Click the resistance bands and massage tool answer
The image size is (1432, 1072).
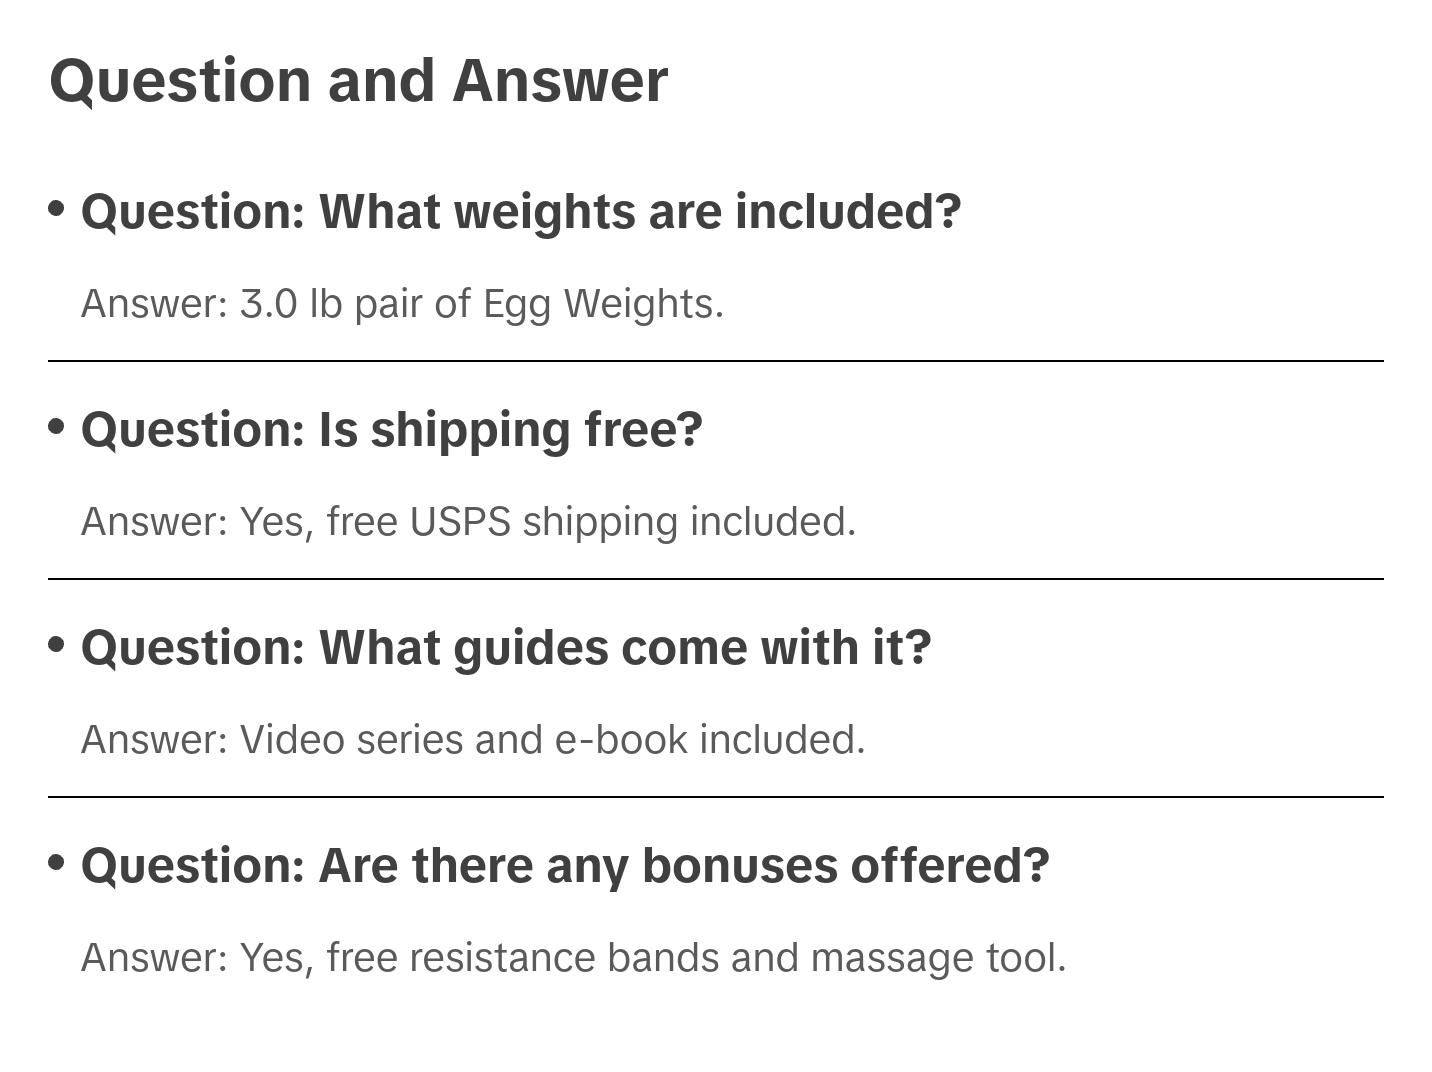coord(573,958)
